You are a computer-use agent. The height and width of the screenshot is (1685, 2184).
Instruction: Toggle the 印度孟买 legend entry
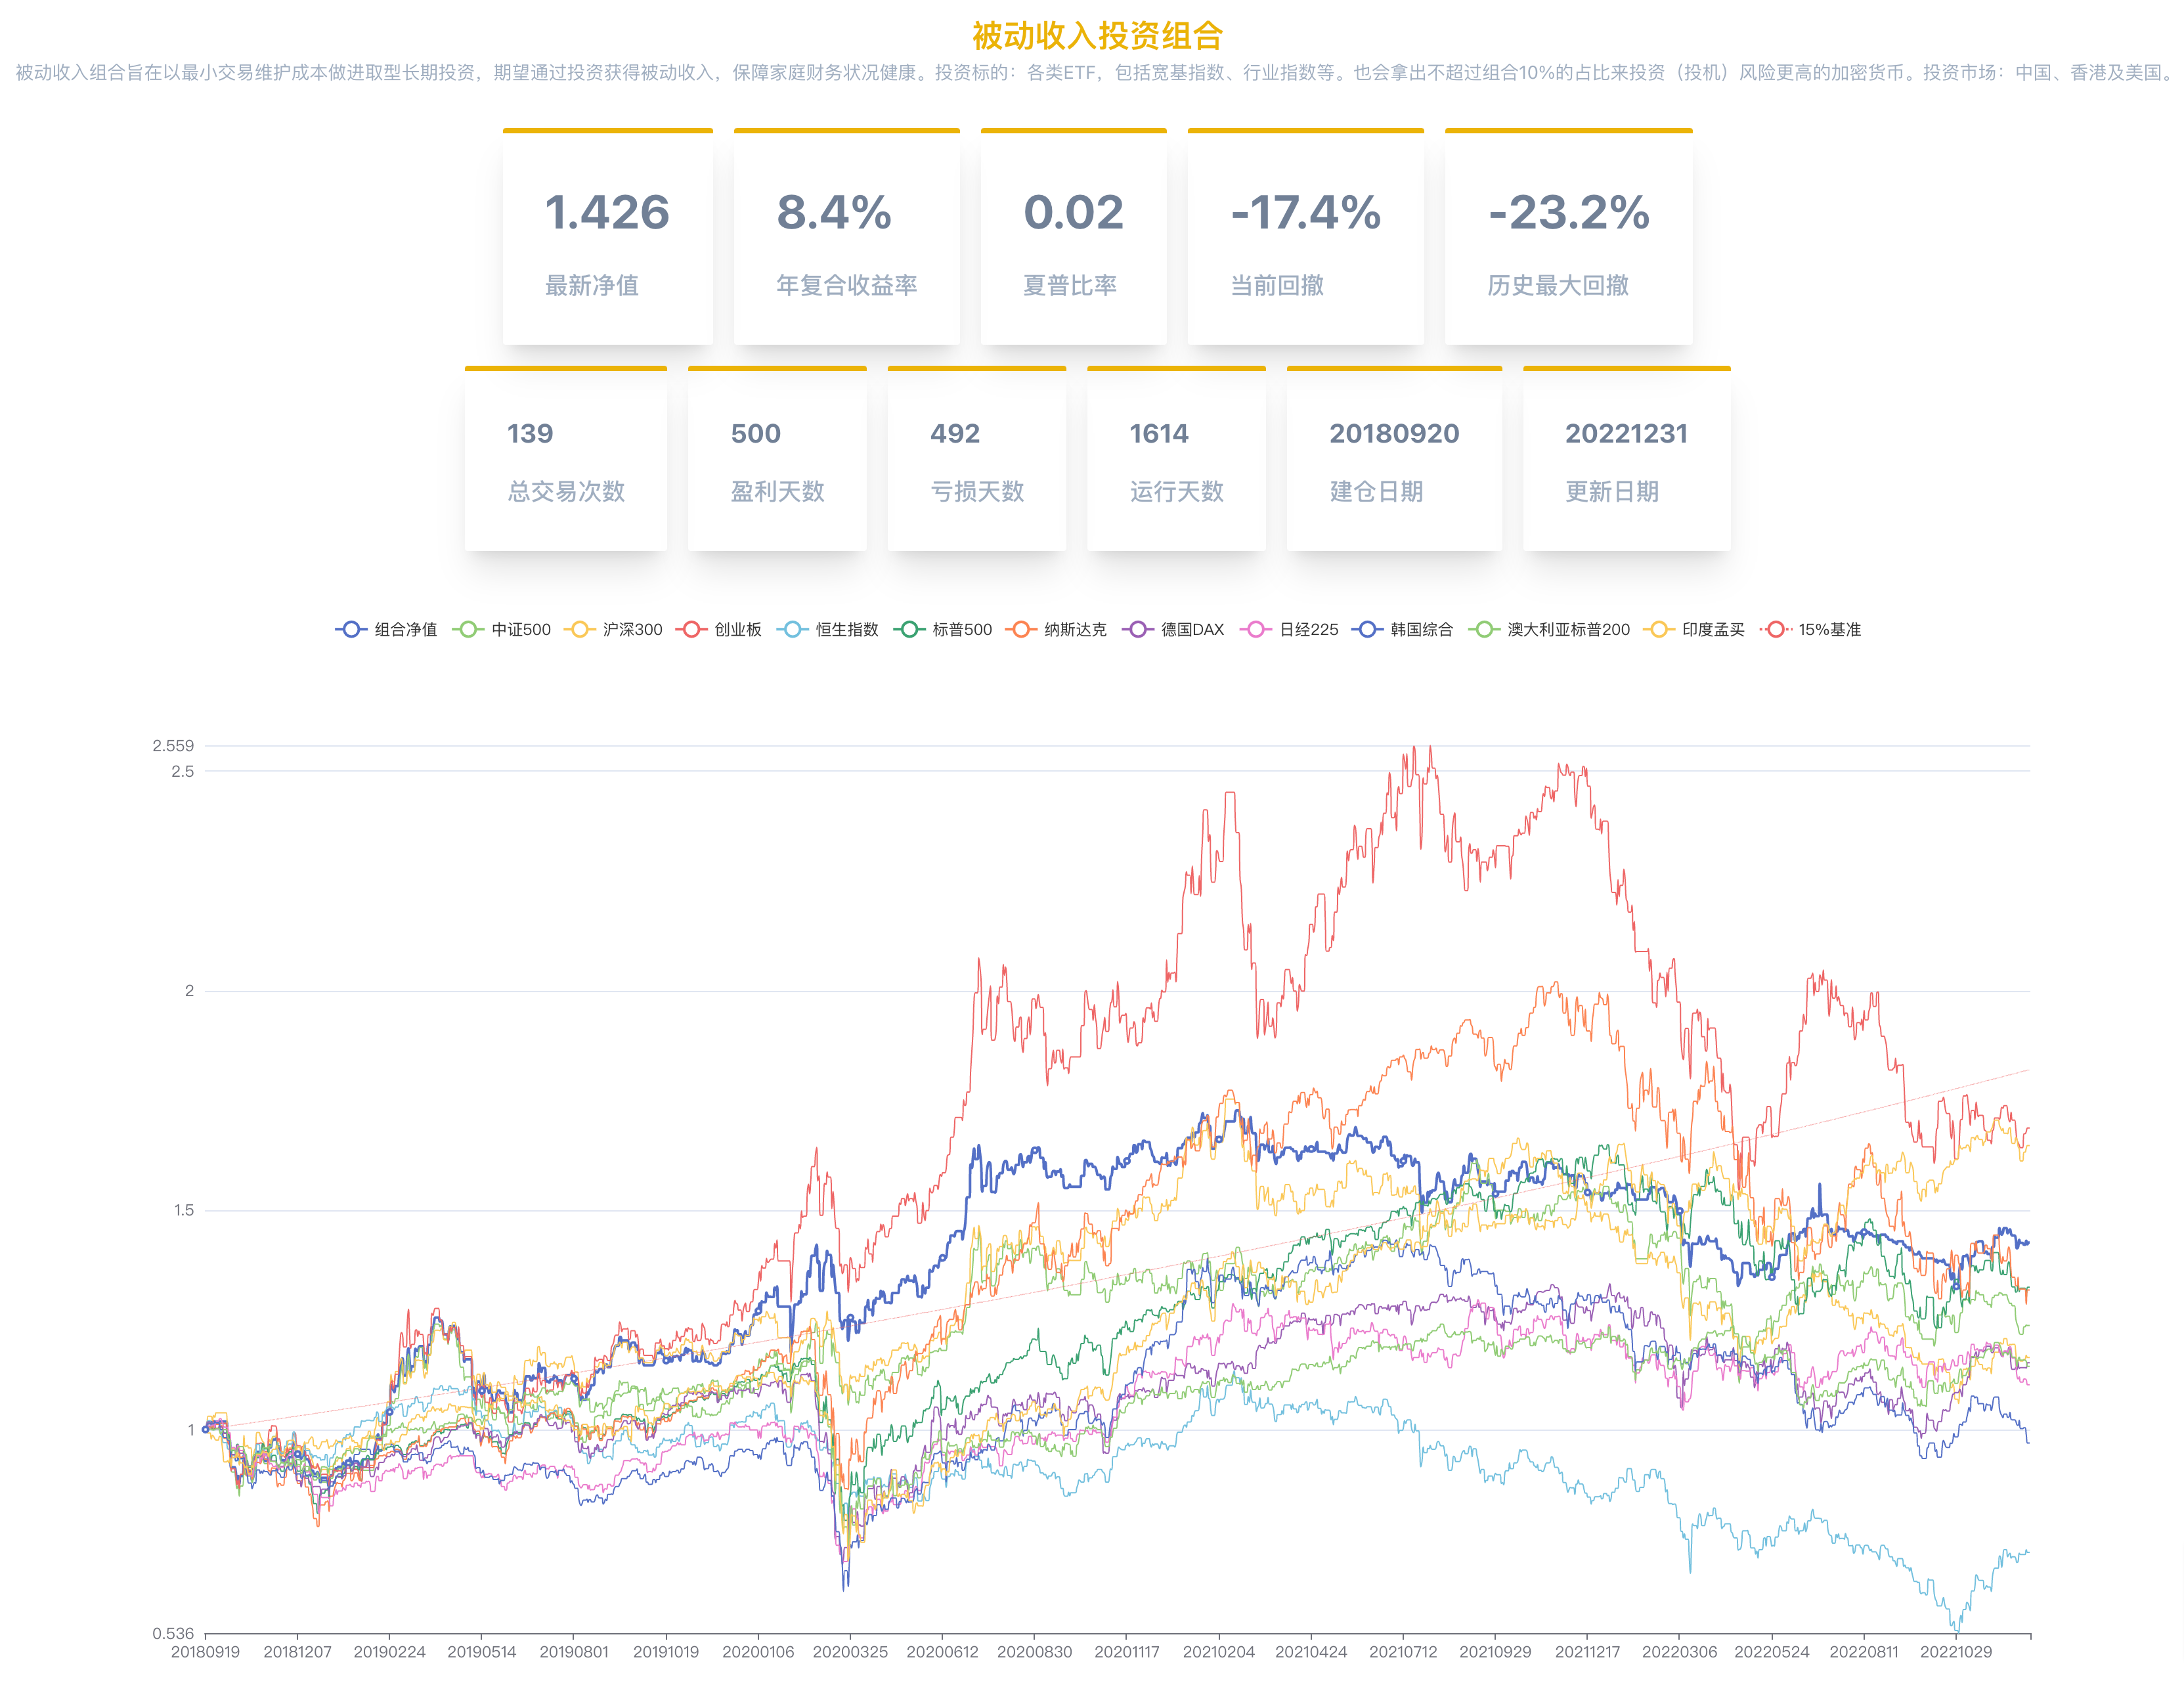coord(1658,629)
